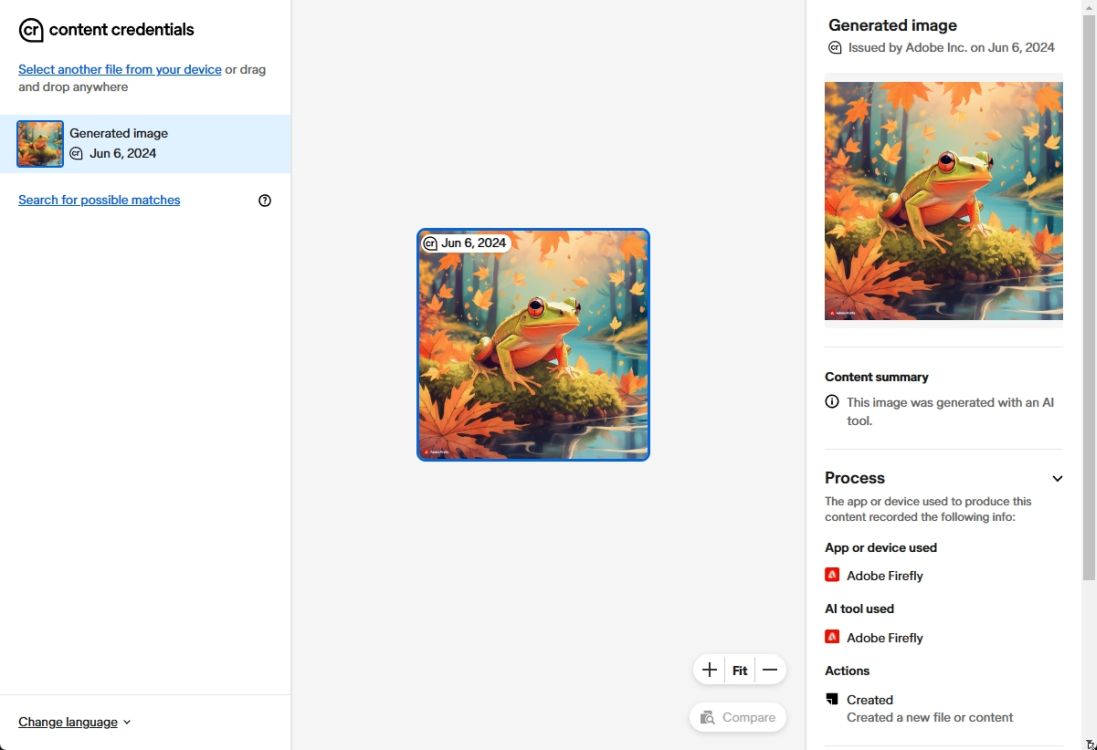This screenshot has width=1097, height=750.
Task: Open Select another file from your device link
Action: tap(120, 69)
